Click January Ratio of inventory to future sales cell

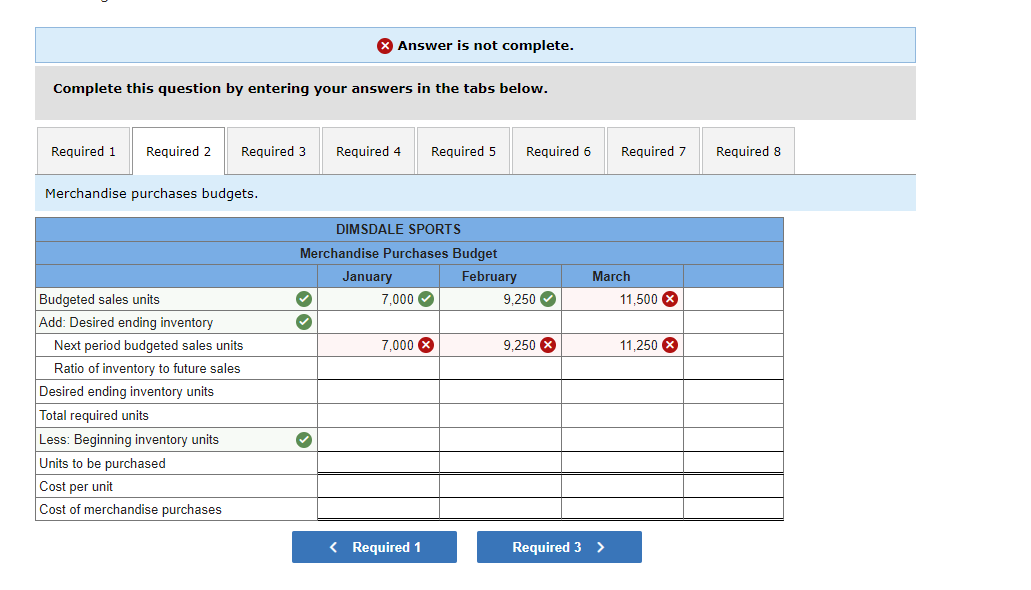click(379, 368)
